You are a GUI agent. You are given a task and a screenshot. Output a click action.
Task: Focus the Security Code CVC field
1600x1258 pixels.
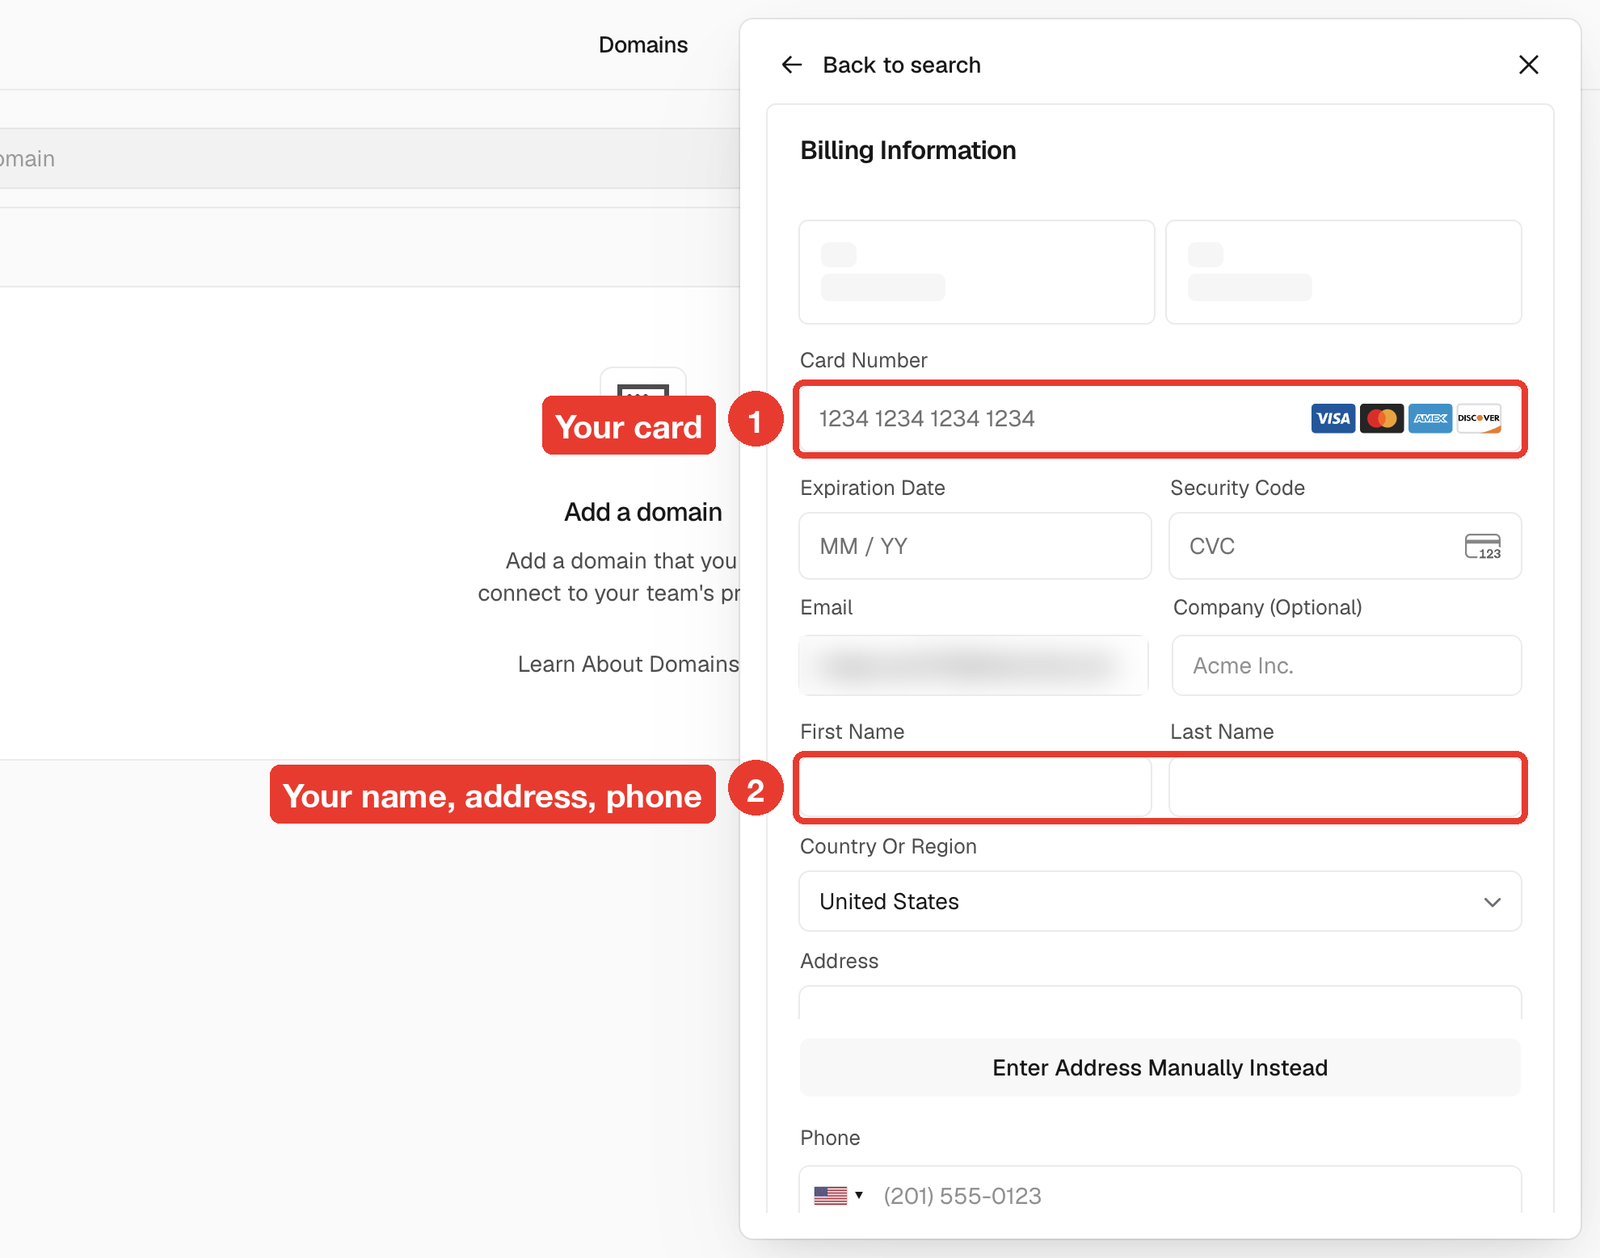tap(1345, 546)
